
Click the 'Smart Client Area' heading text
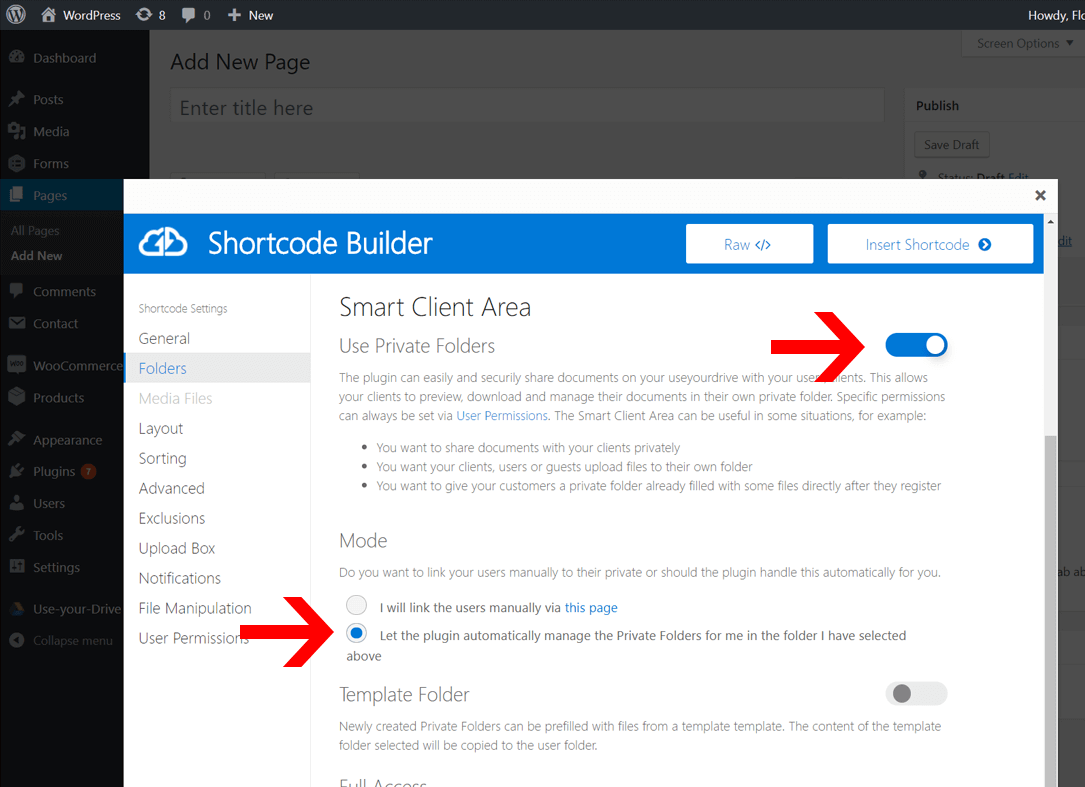435,307
